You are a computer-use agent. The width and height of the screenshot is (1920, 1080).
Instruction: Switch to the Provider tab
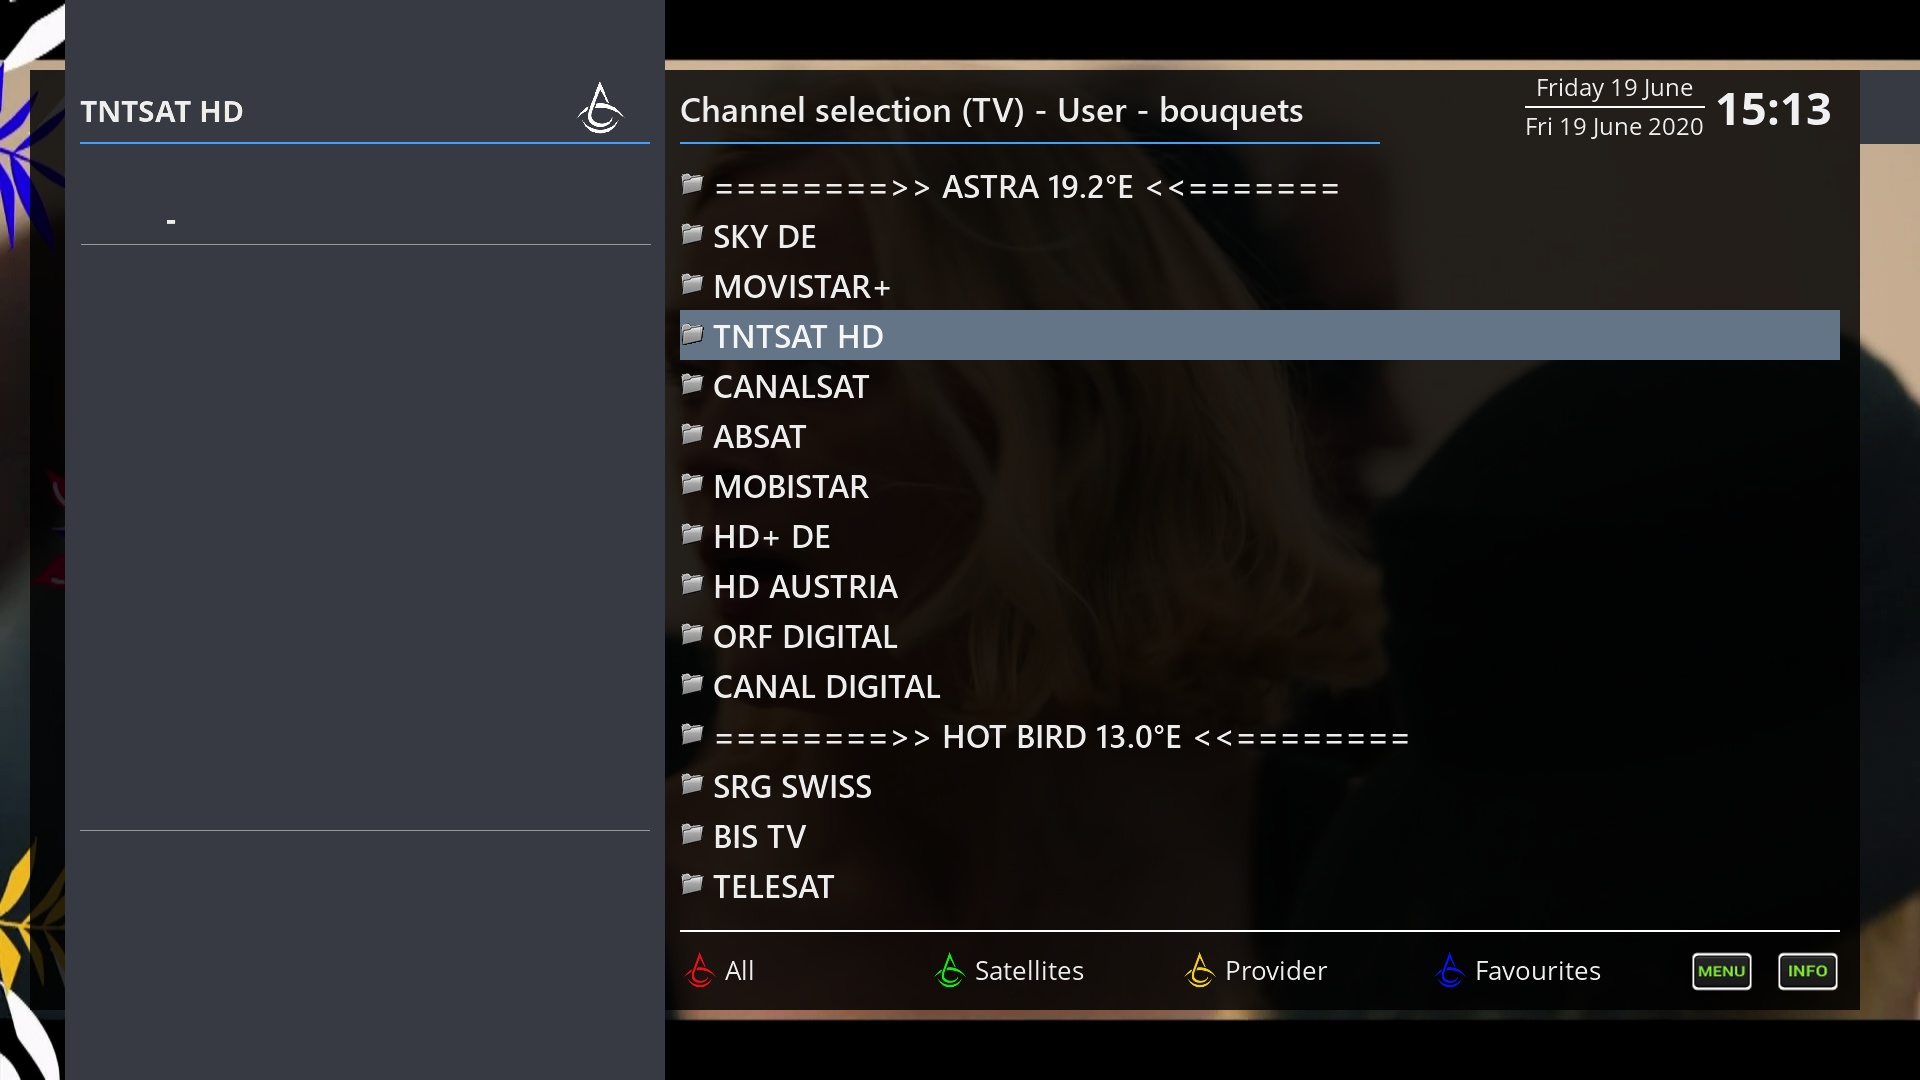coord(1275,969)
